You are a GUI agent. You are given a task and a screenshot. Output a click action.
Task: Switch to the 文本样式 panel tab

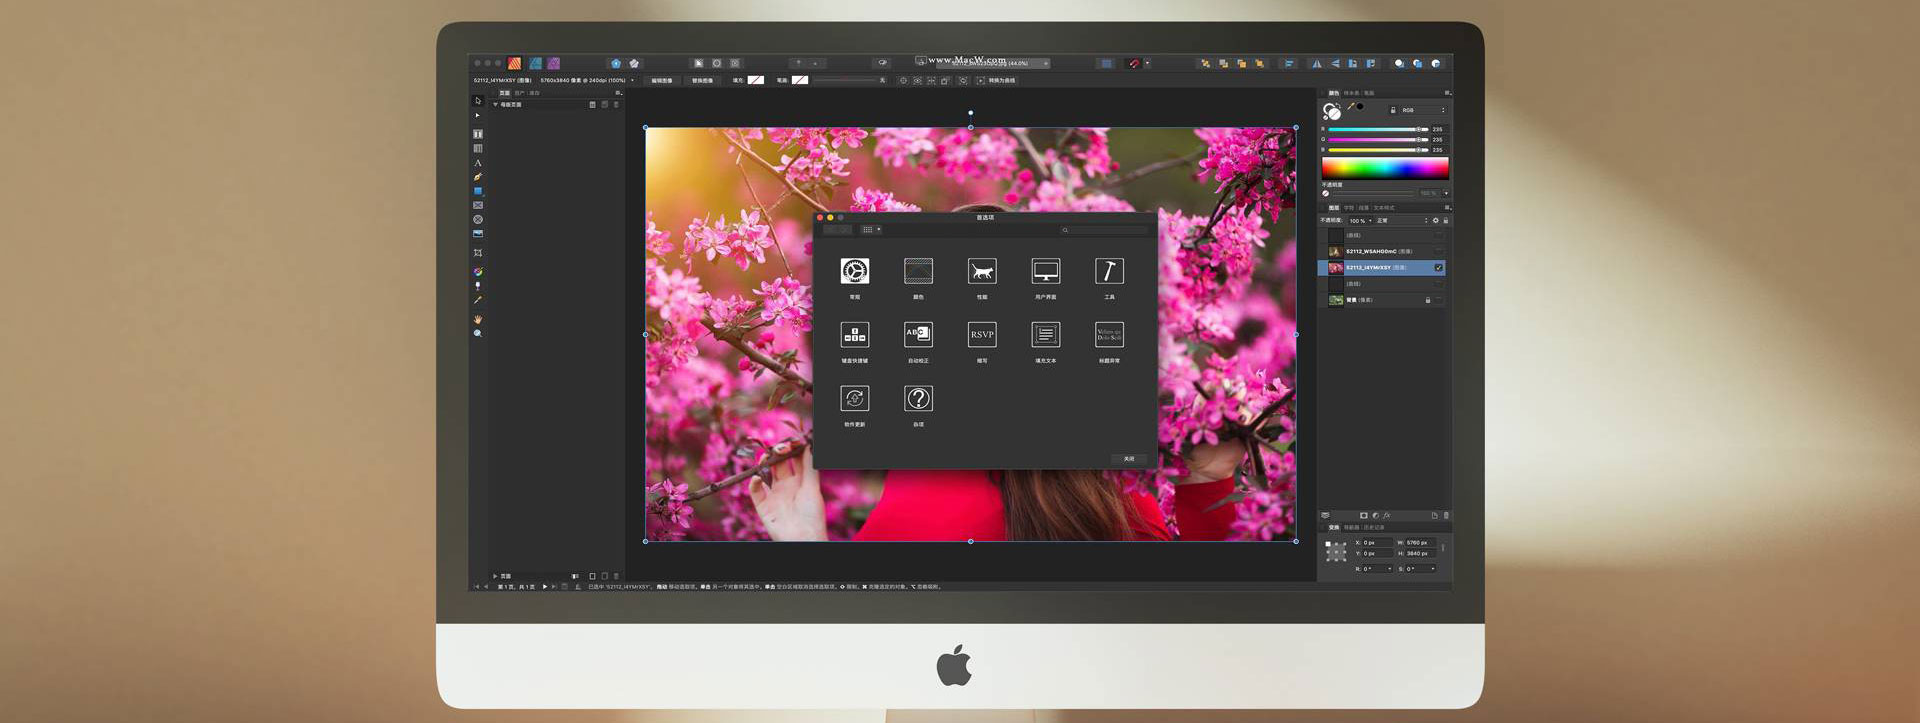(x=1384, y=208)
